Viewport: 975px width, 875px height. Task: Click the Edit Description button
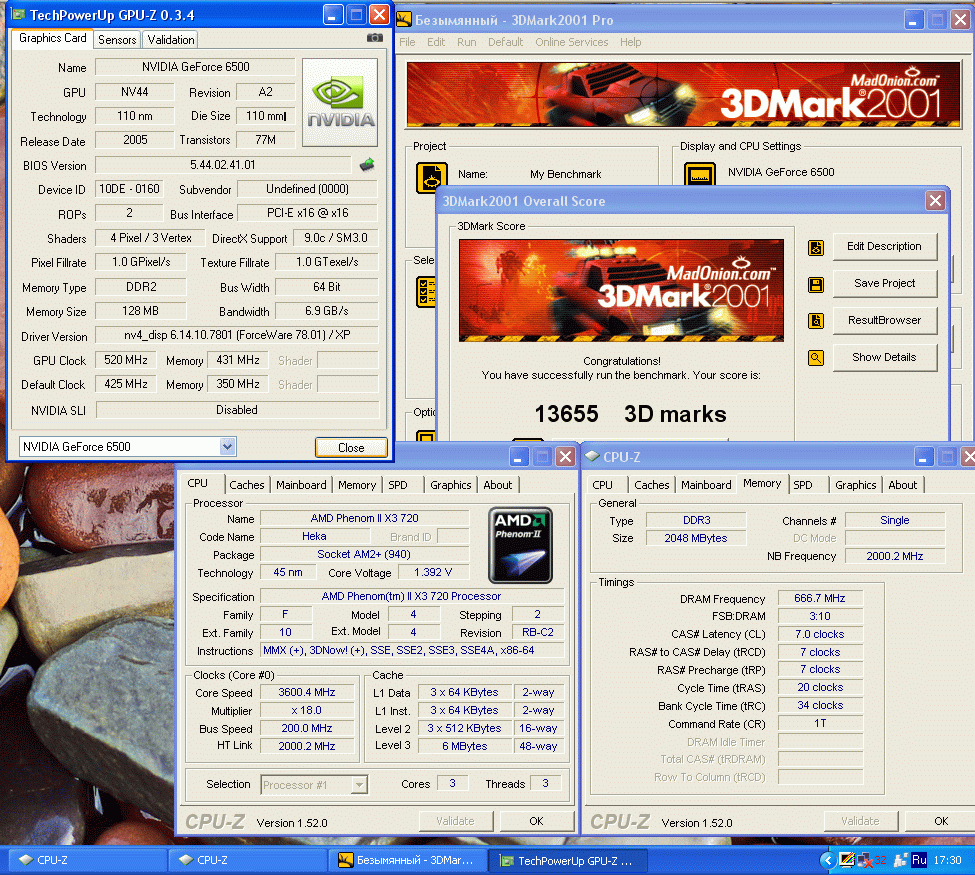(884, 246)
